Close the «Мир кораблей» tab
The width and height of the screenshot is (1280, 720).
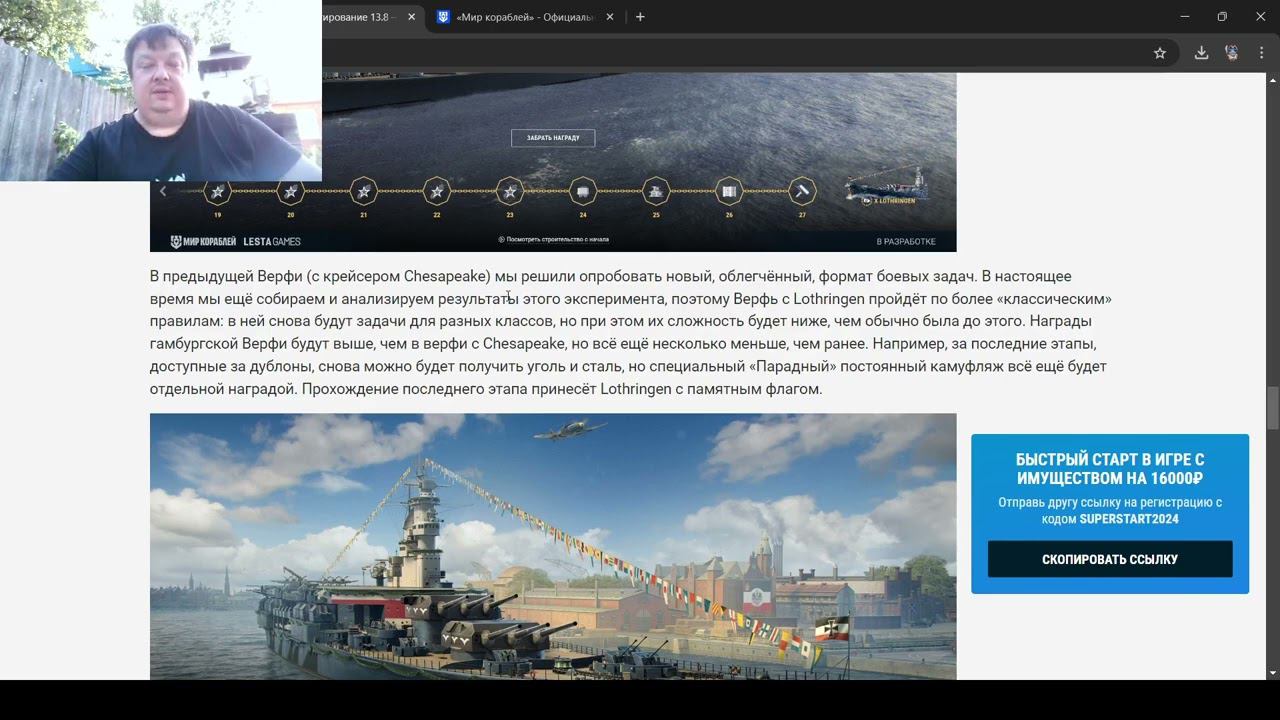pyautogui.click(x=610, y=17)
